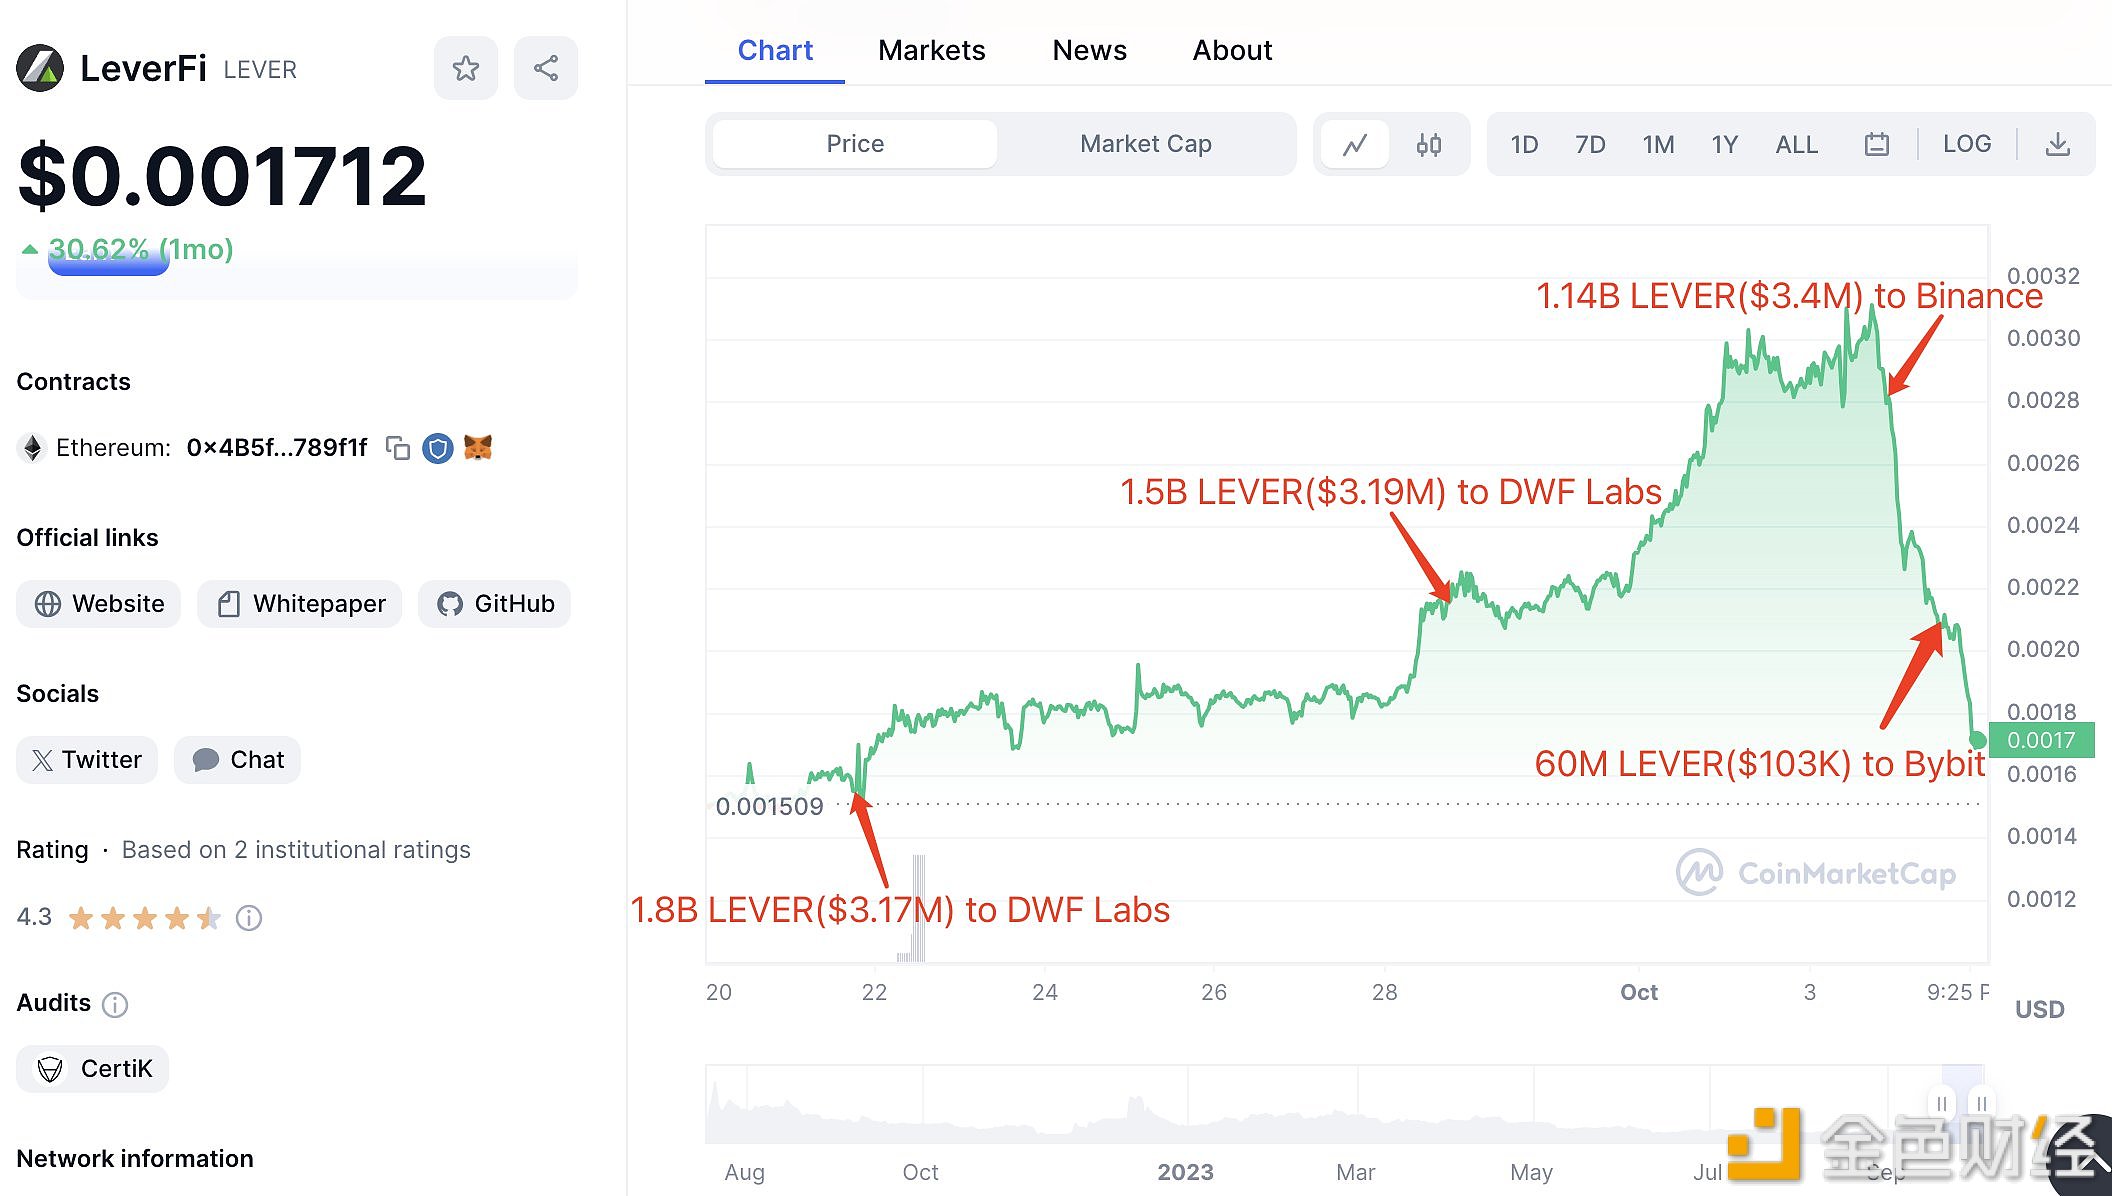
Task: Set chart range to 1D
Action: 1524,145
